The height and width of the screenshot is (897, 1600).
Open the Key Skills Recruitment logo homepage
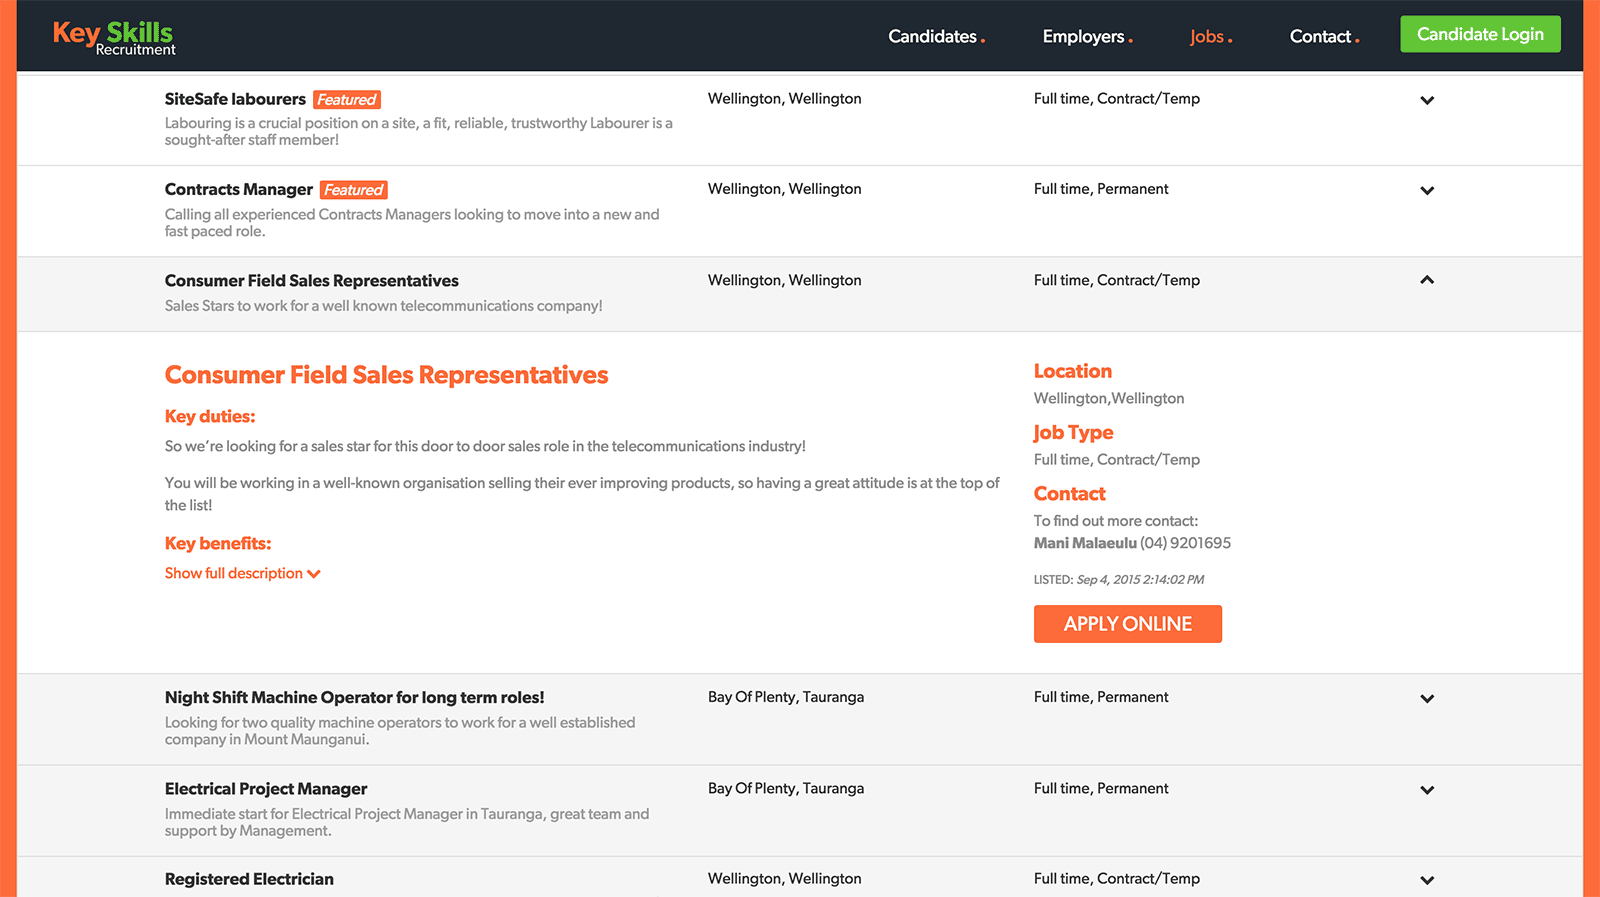click(114, 37)
